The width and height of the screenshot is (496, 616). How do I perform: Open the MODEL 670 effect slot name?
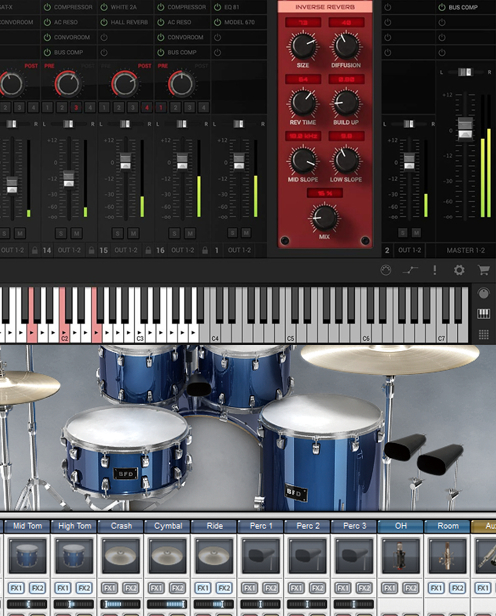pyautogui.click(x=240, y=22)
